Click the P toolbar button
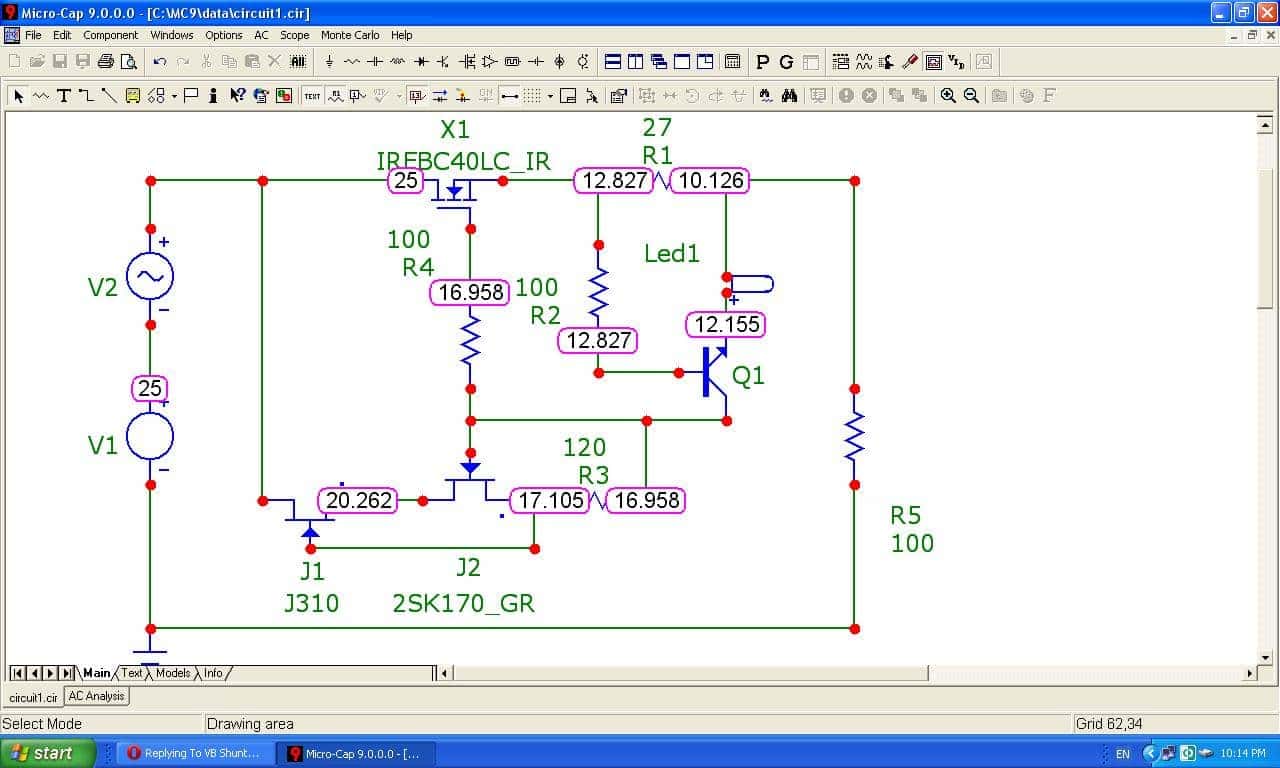Image resolution: width=1280 pixels, height=768 pixels. 763,62
